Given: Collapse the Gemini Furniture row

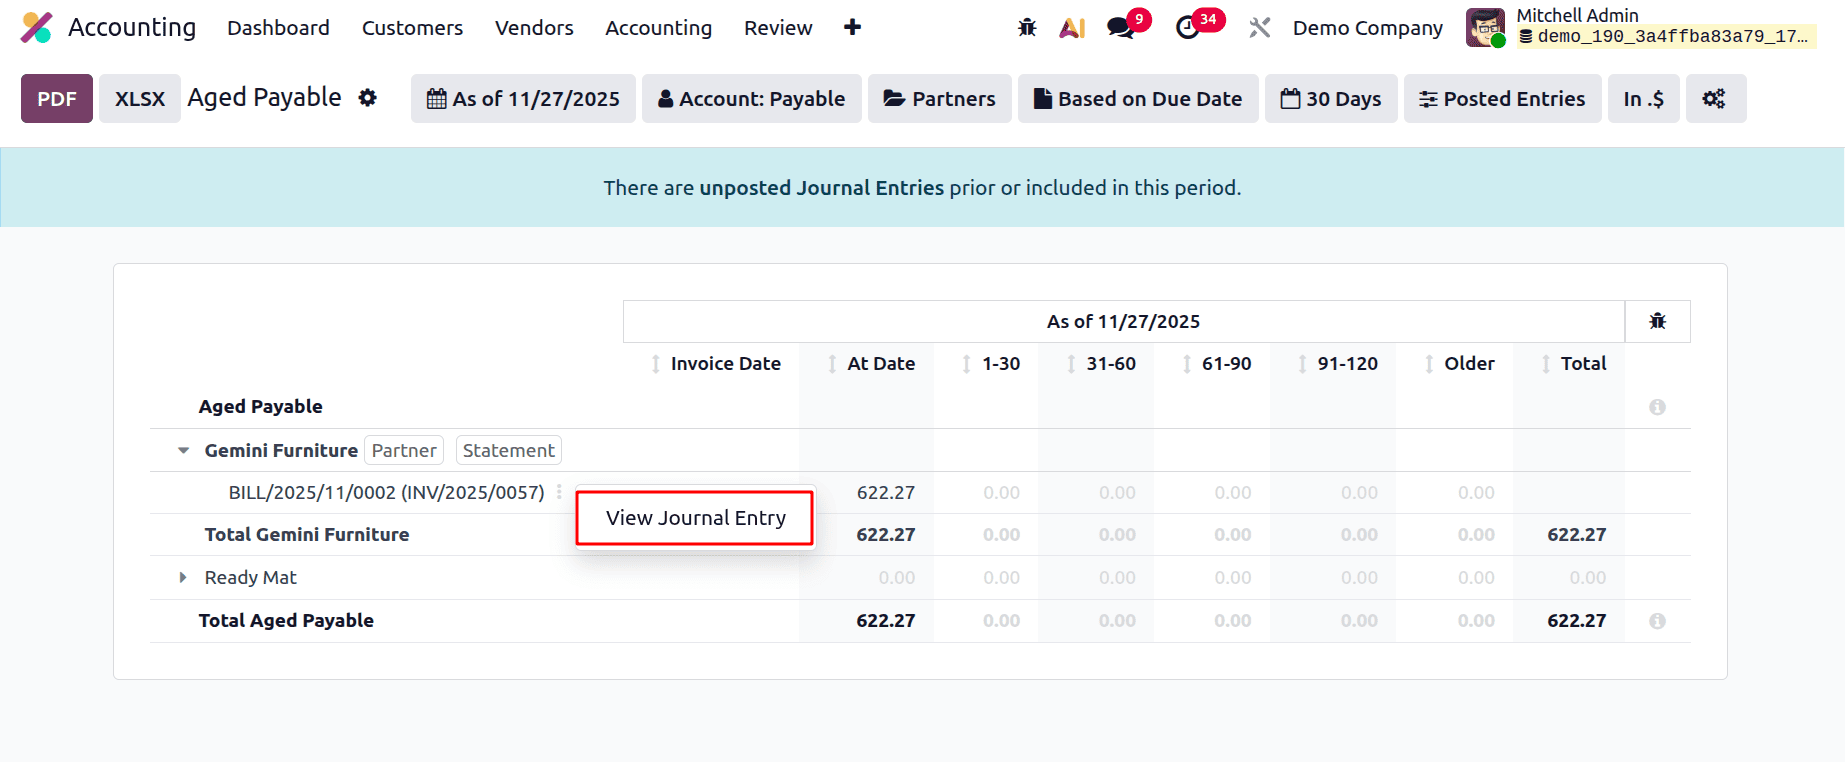Looking at the screenshot, I should tap(183, 451).
